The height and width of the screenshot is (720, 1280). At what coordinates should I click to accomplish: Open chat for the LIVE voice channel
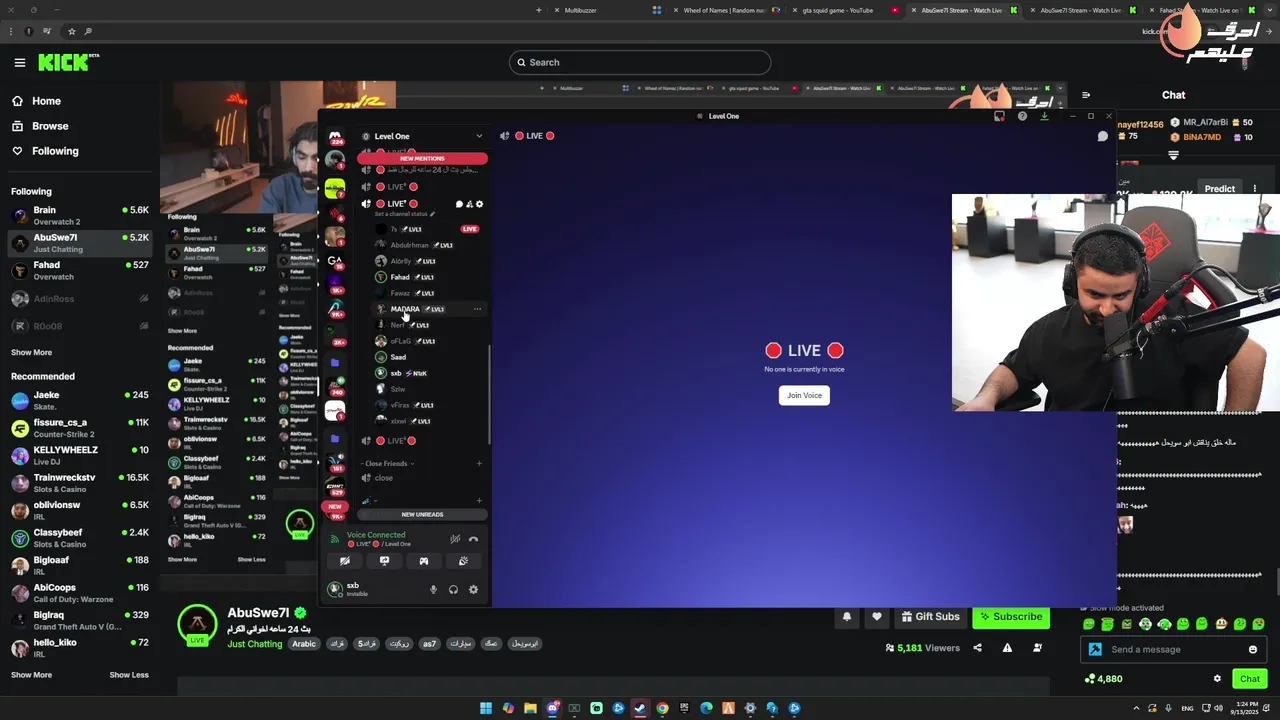click(459, 204)
